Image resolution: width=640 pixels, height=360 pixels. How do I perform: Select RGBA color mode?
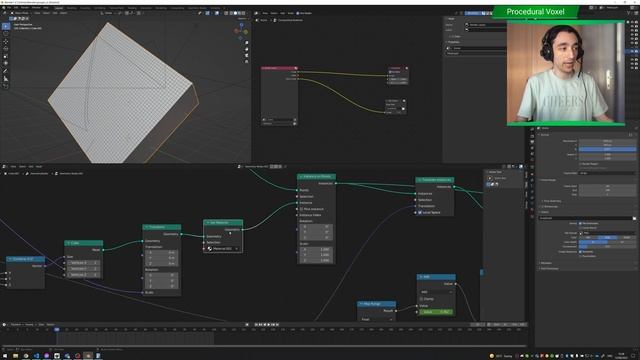point(626,237)
